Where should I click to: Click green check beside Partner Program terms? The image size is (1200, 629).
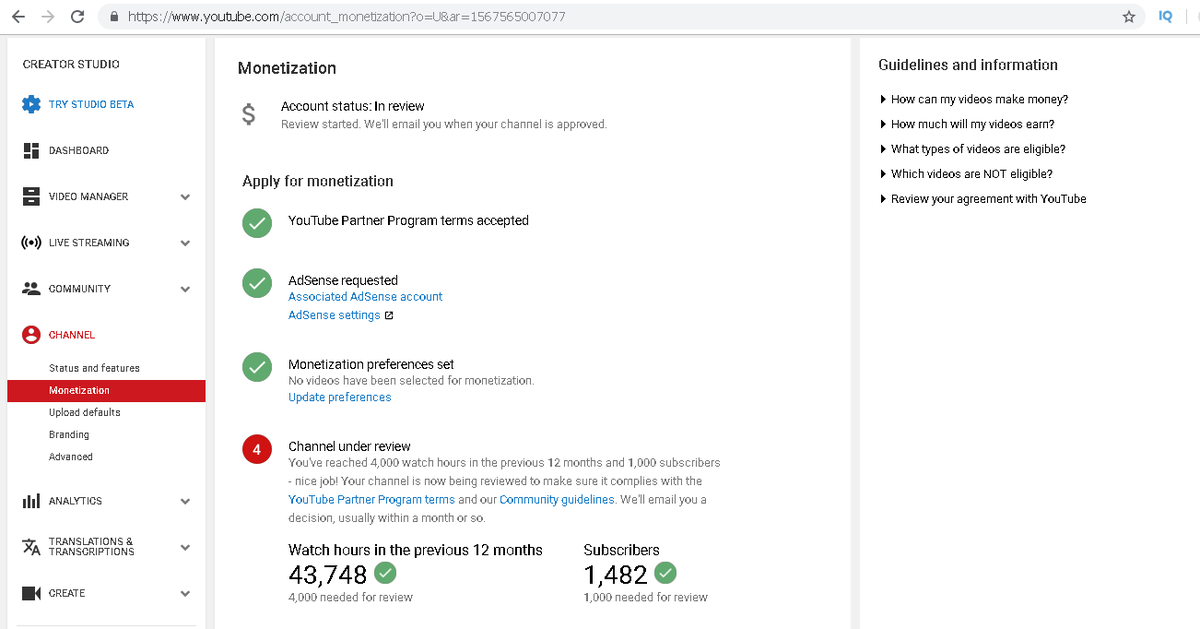coord(257,223)
